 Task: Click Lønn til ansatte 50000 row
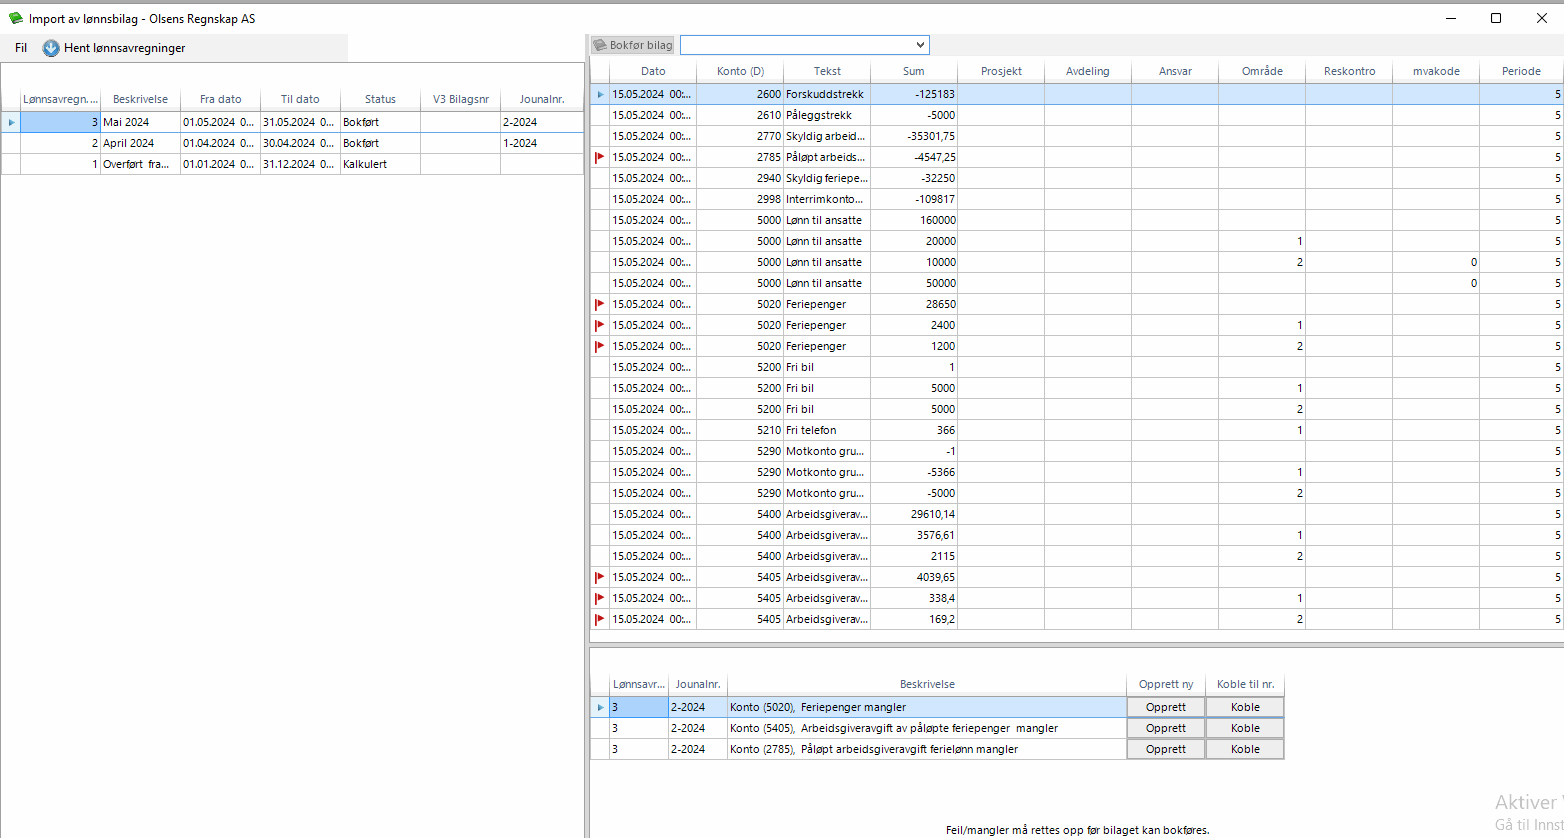tap(1077, 283)
